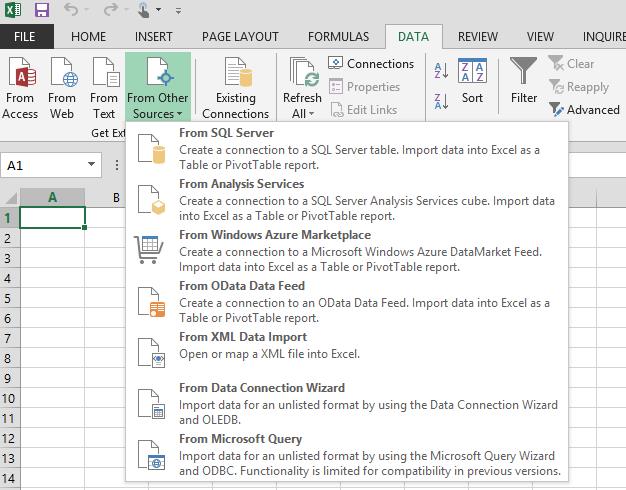626x490 pixels.
Task: Reapply the filter
Action: point(579,87)
